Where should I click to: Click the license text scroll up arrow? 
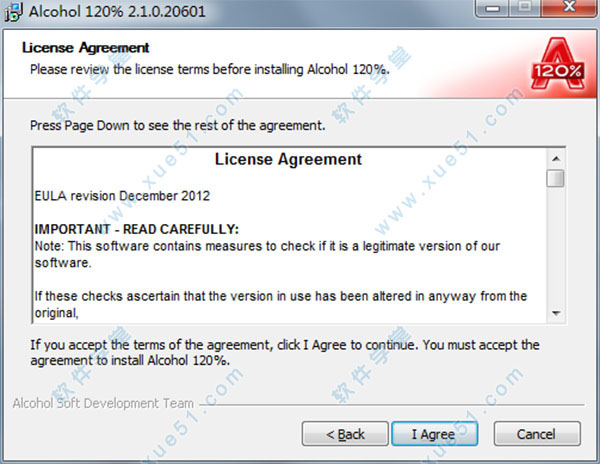tap(556, 158)
